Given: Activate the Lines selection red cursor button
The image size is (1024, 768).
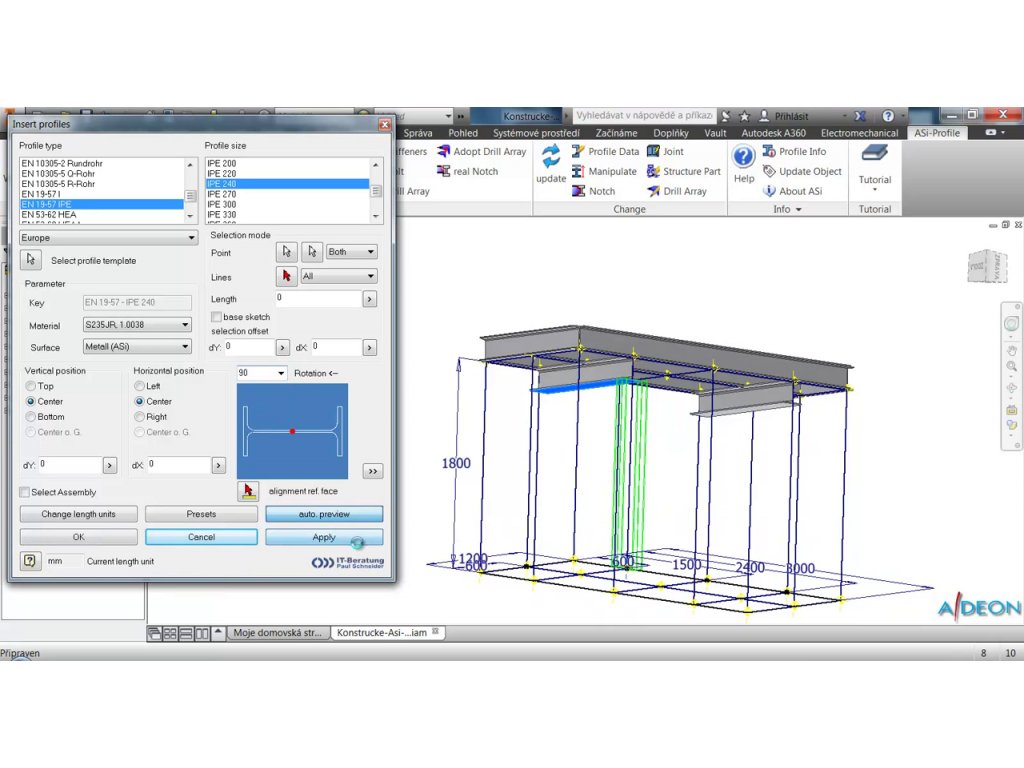Looking at the screenshot, I should 287,276.
